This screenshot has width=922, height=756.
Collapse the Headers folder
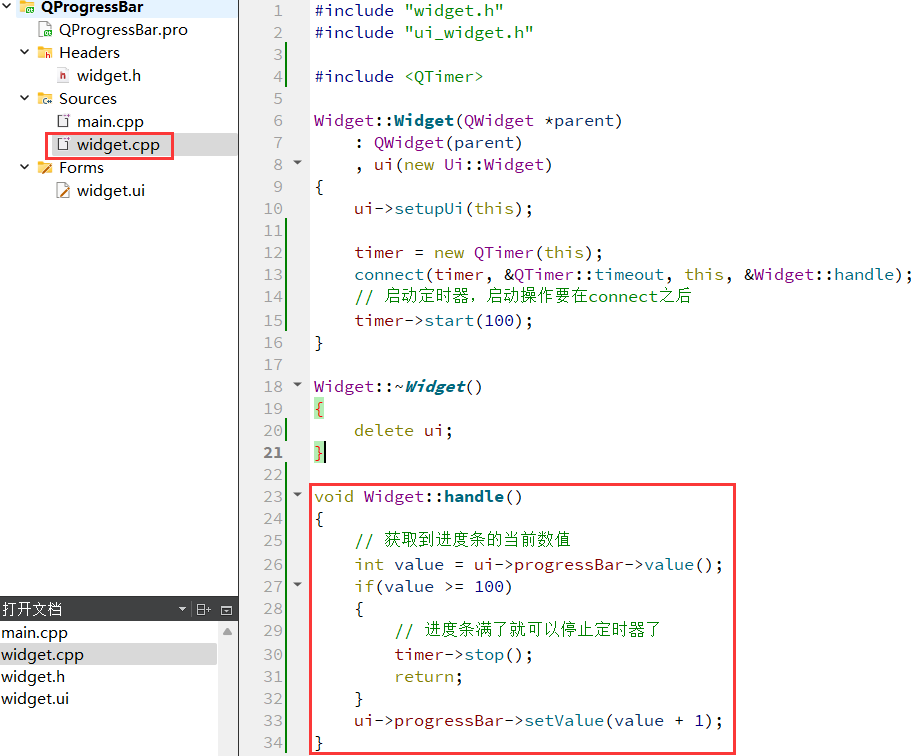[25, 52]
